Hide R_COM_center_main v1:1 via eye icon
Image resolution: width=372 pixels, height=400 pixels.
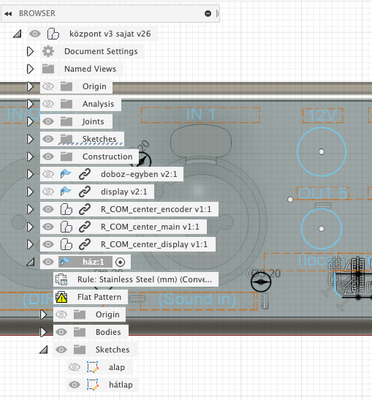tap(48, 227)
